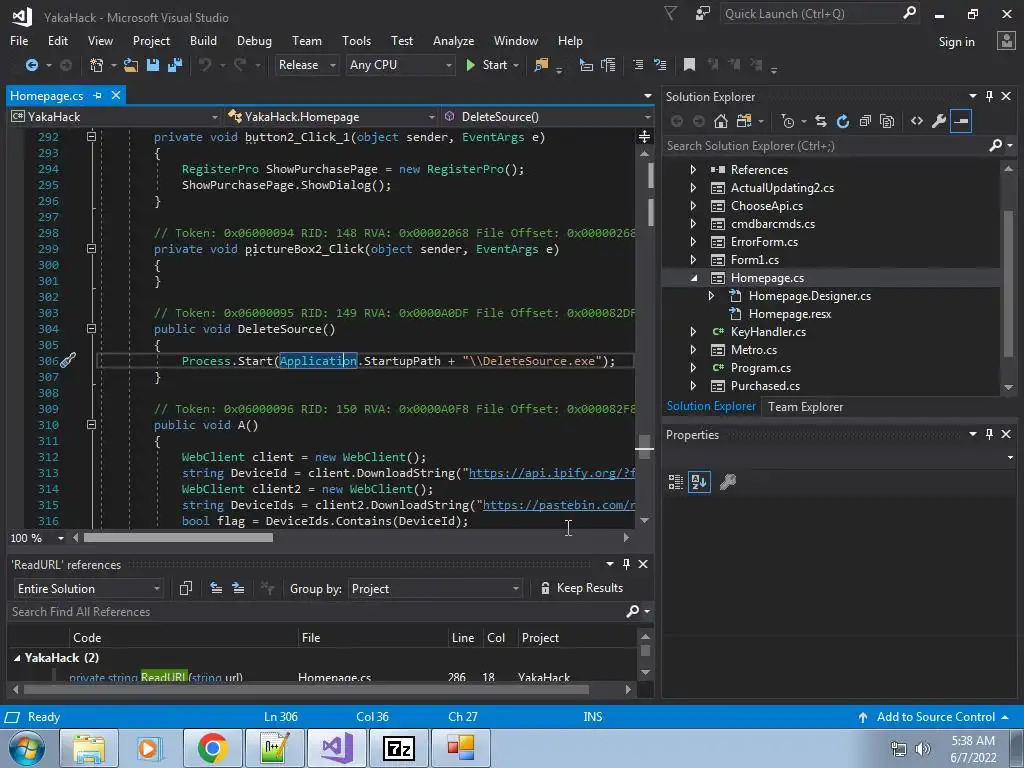Screen dimensions: 1024x768
Task: Click the New Project toolbar icon
Action: (97, 65)
